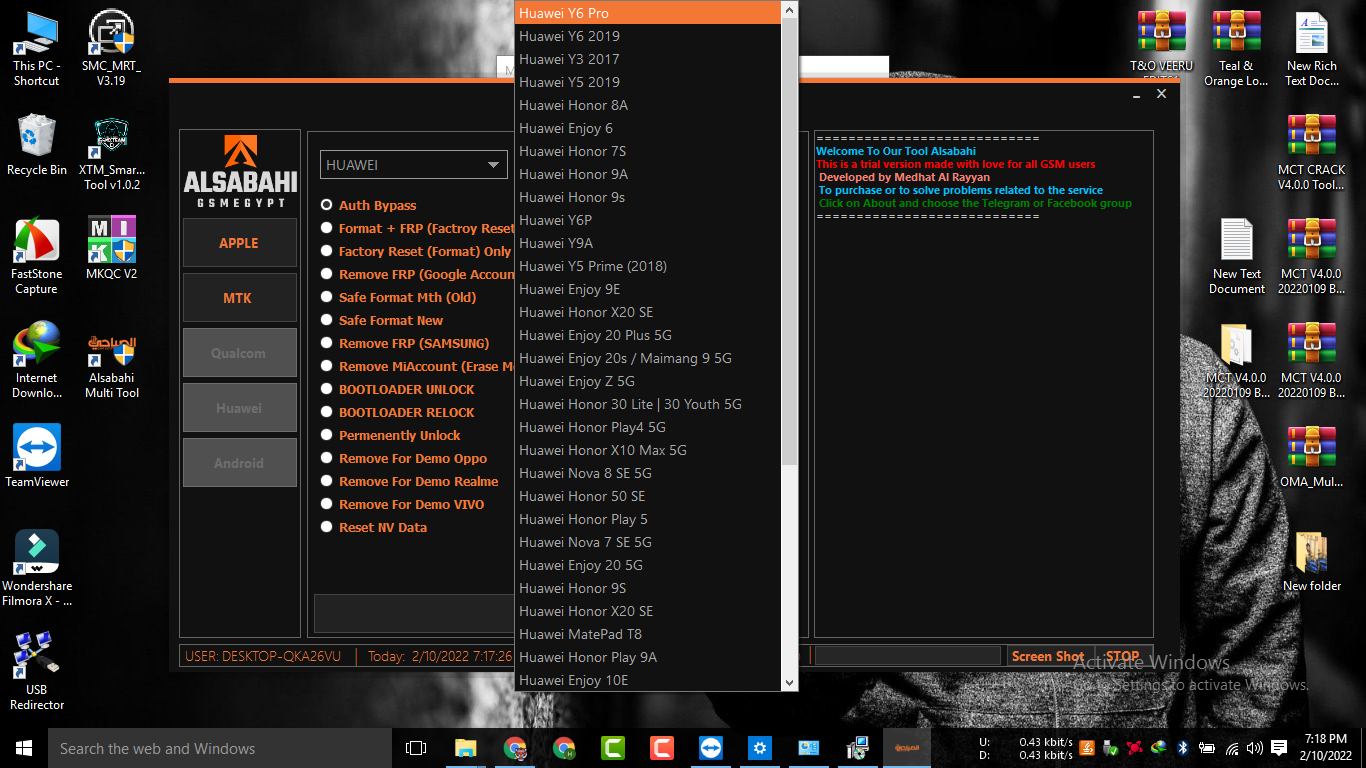The height and width of the screenshot is (768, 1366).
Task: Launch TeamViewer from the desktop
Action: tap(36, 456)
